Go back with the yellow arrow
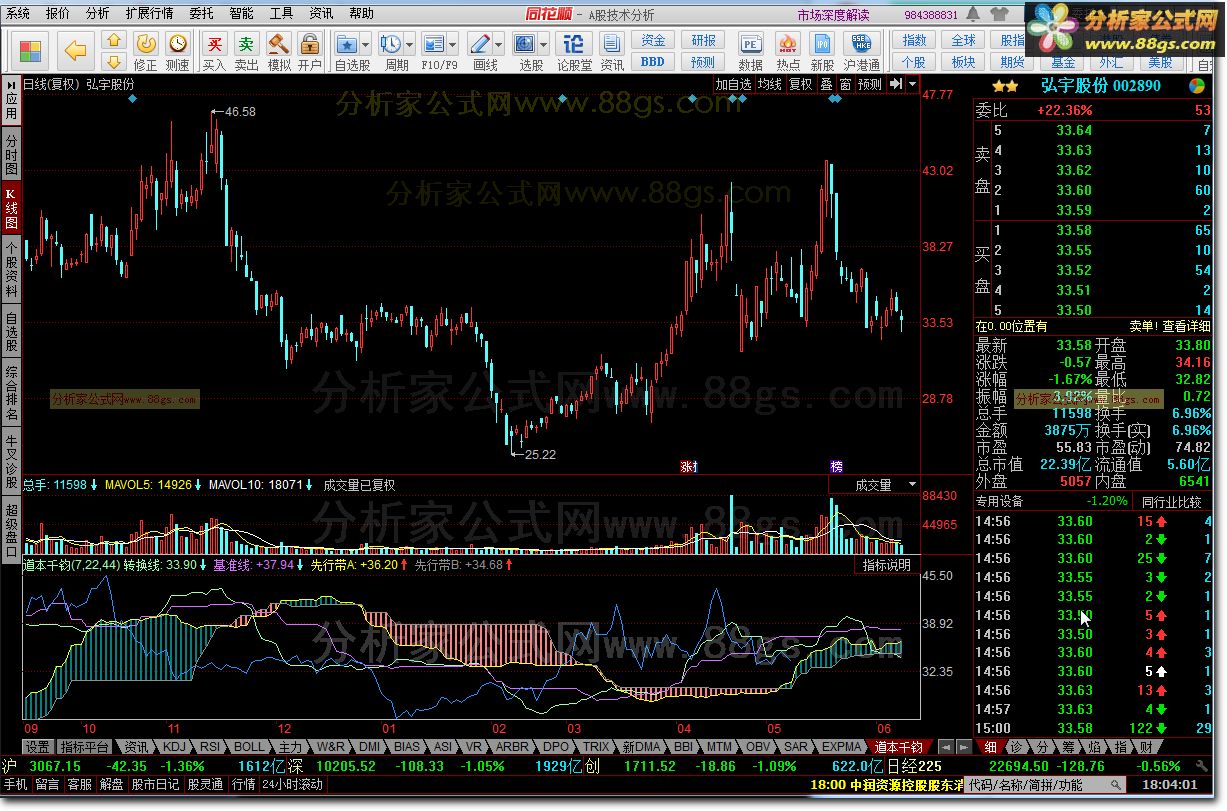This screenshot has height=811, width=1227. pyautogui.click(x=75, y=51)
